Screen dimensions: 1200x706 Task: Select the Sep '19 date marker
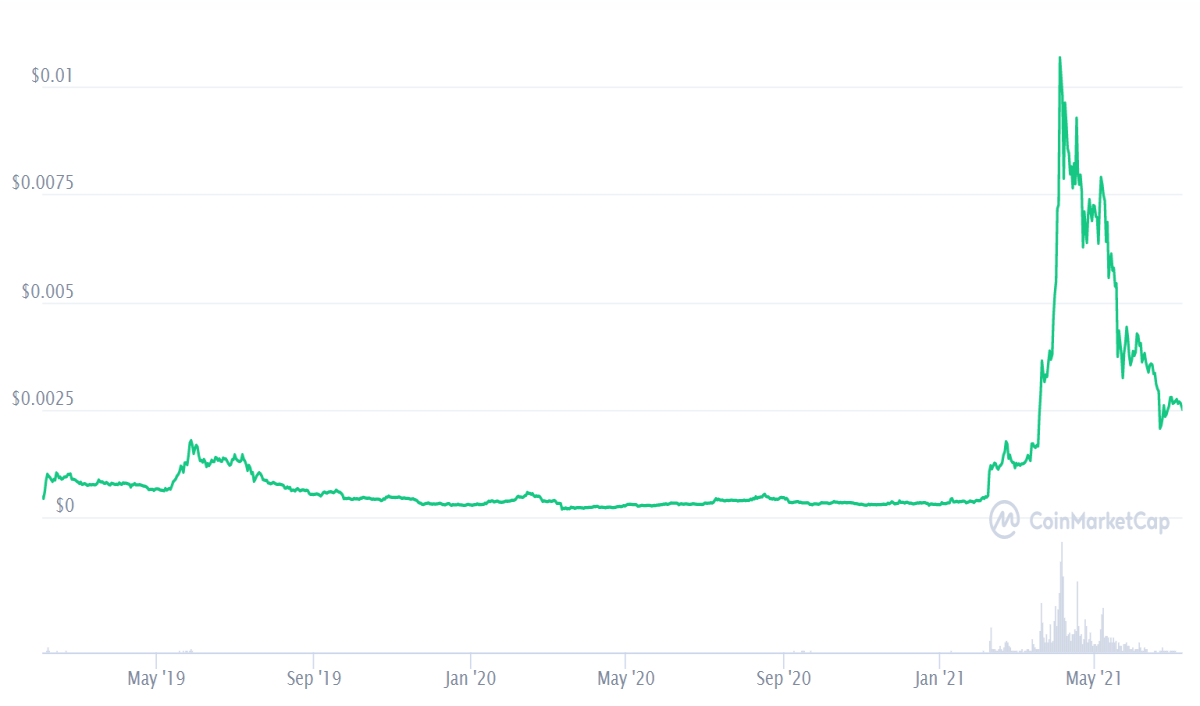[313, 678]
